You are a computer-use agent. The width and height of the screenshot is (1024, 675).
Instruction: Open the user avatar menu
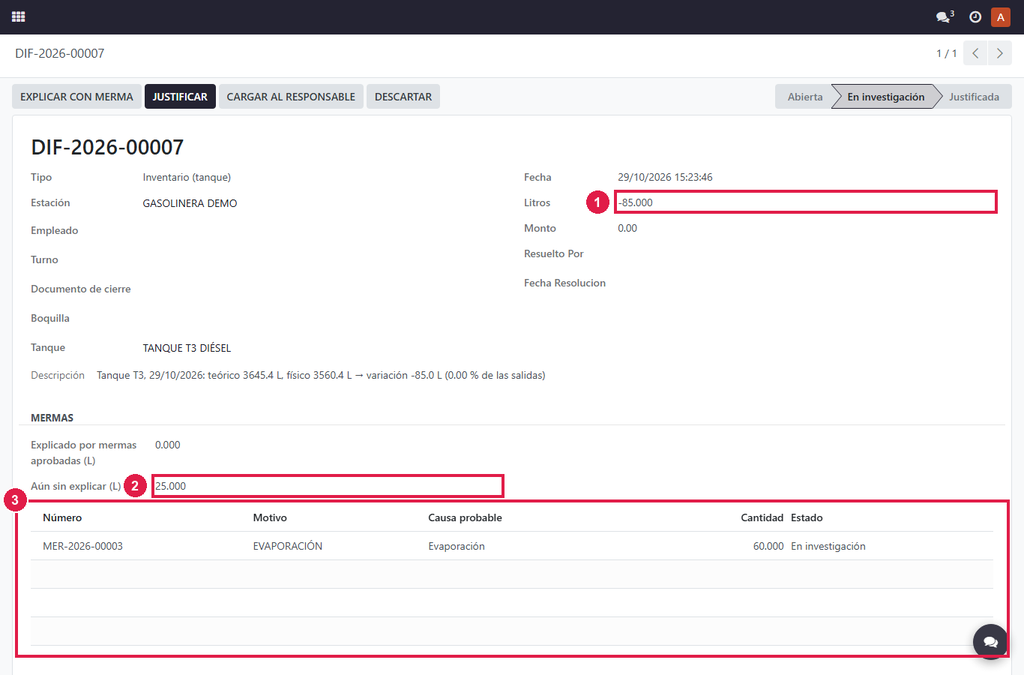[x=1000, y=17]
